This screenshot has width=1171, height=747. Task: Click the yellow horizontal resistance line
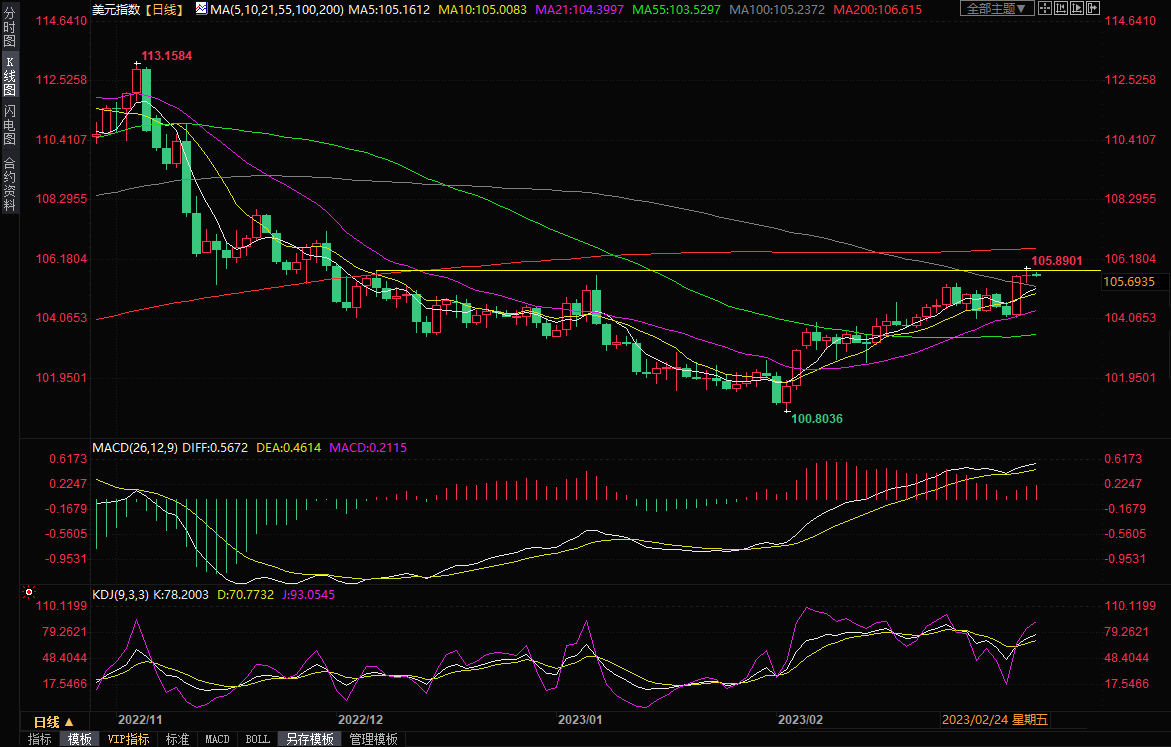700,271
